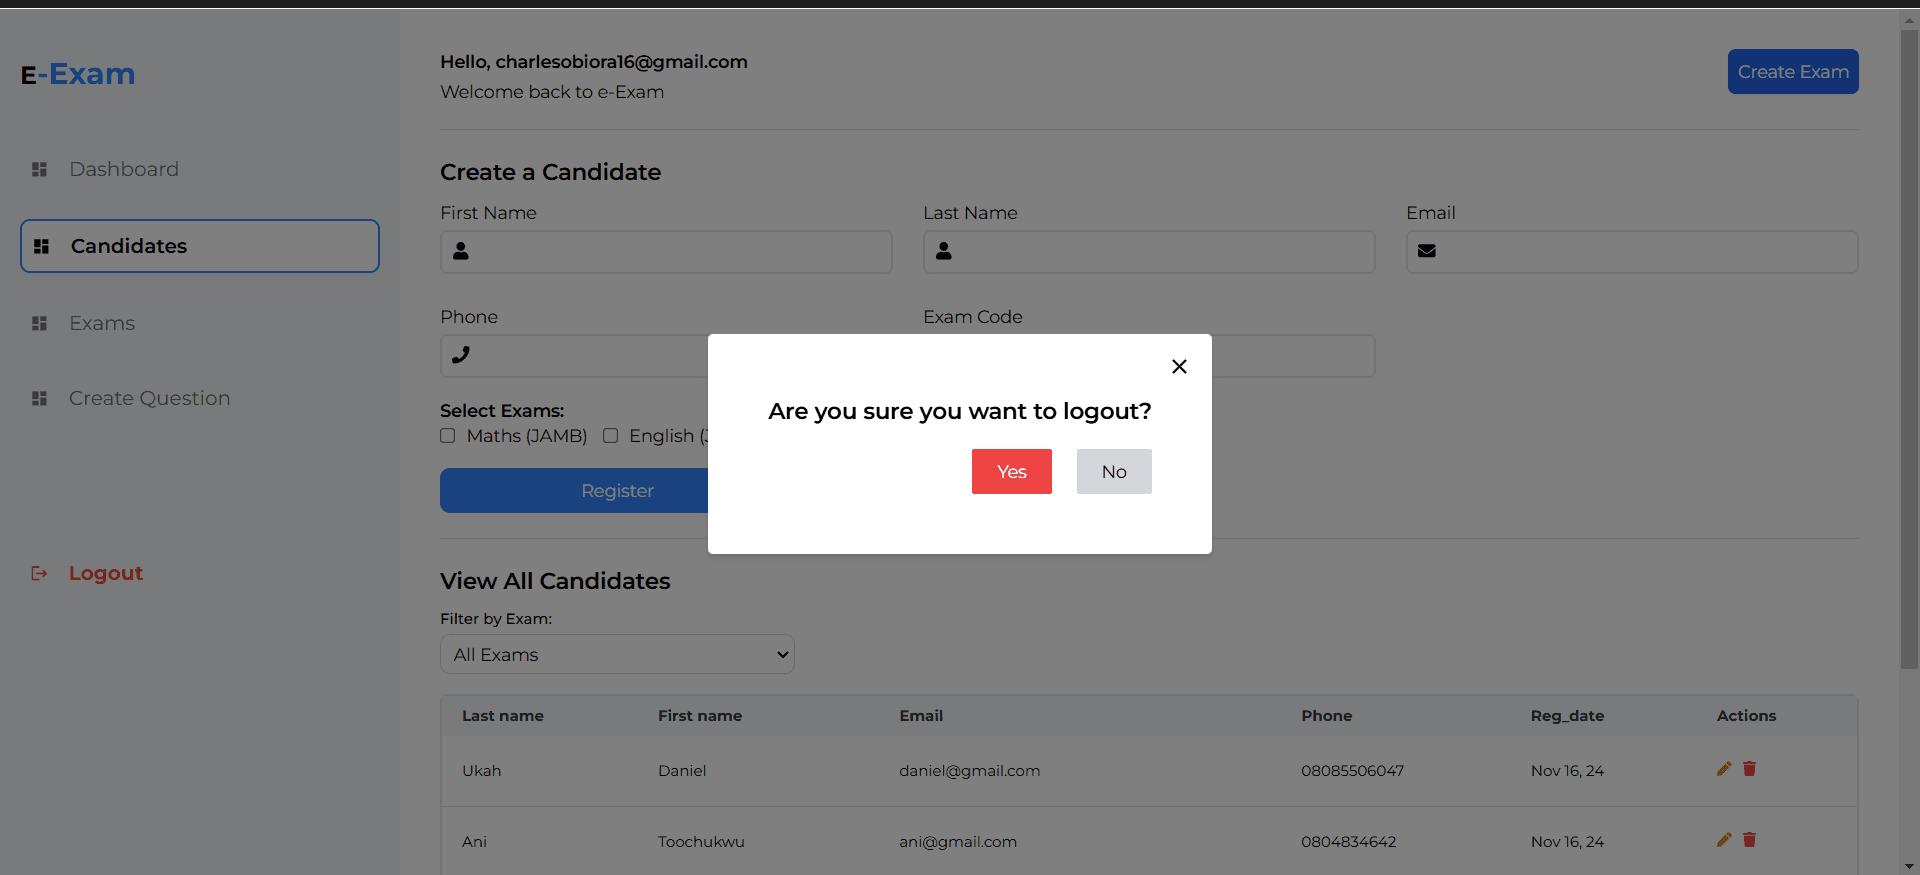This screenshot has height=875, width=1920.
Task: Click the Create Exam button
Action: click(1793, 72)
